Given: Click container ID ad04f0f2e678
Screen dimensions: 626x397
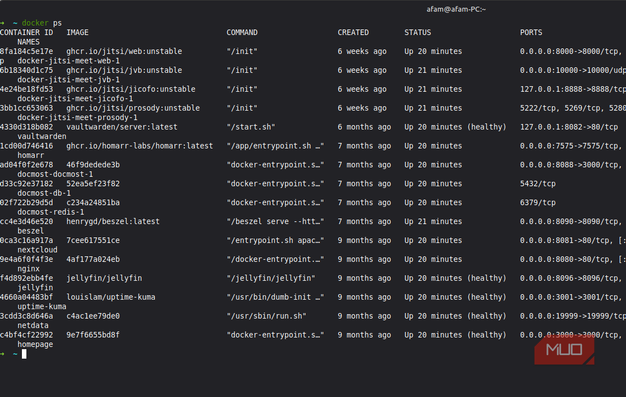Looking at the screenshot, I should 26,165.
